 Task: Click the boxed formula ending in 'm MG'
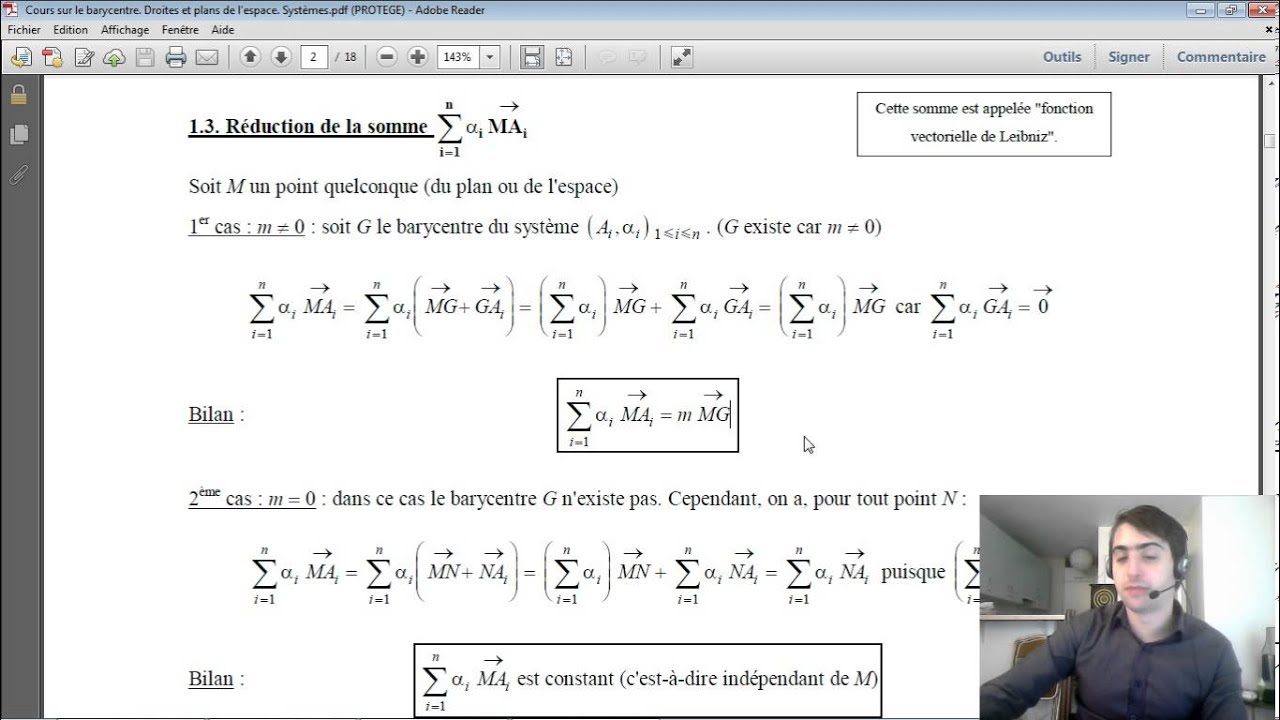click(x=648, y=415)
